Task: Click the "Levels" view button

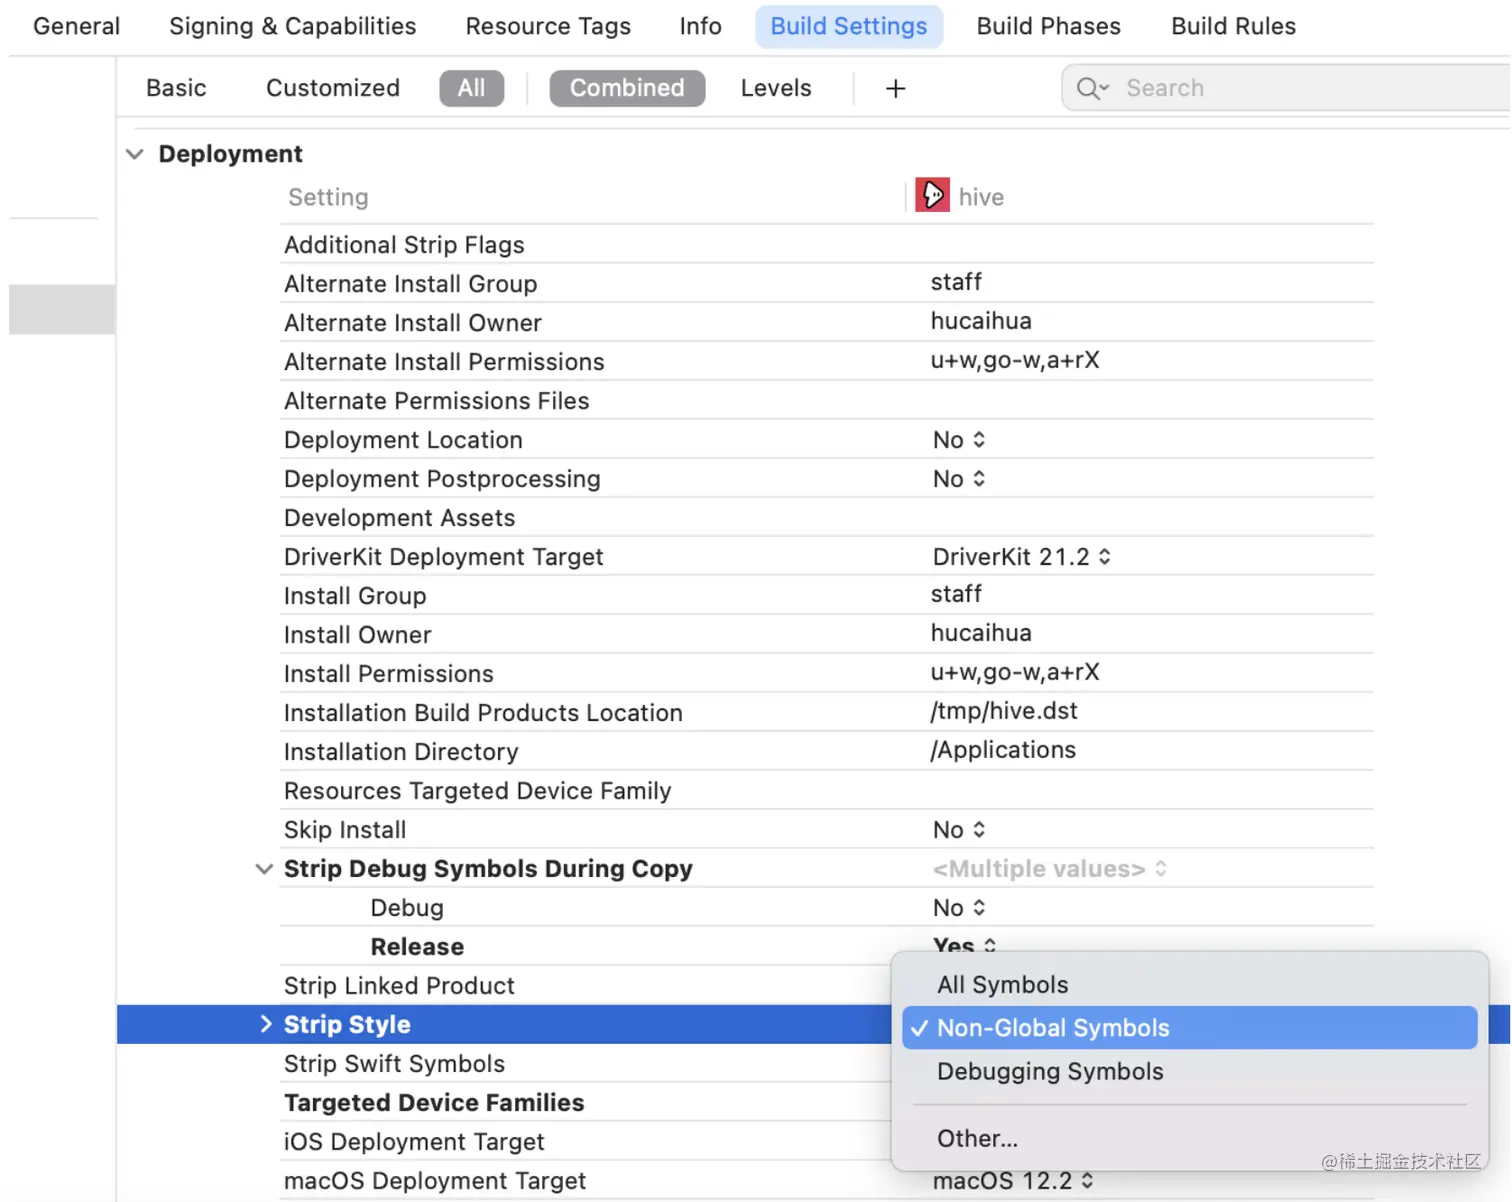Action: coord(776,88)
